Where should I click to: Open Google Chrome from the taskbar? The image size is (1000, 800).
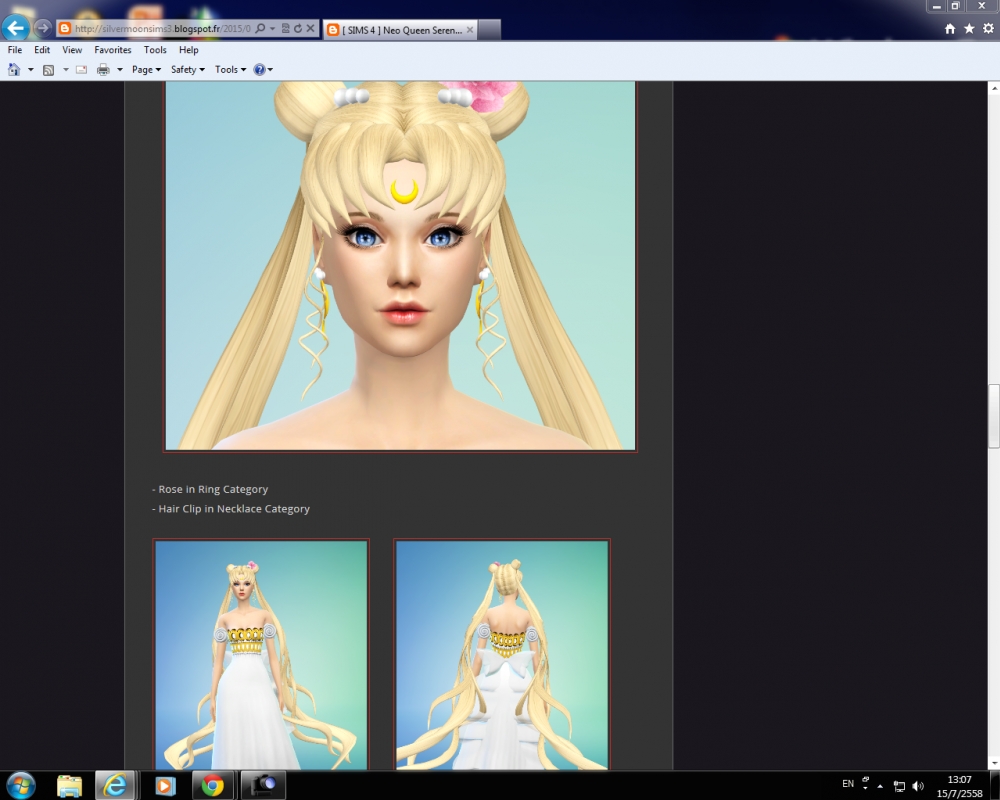point(212,785)
